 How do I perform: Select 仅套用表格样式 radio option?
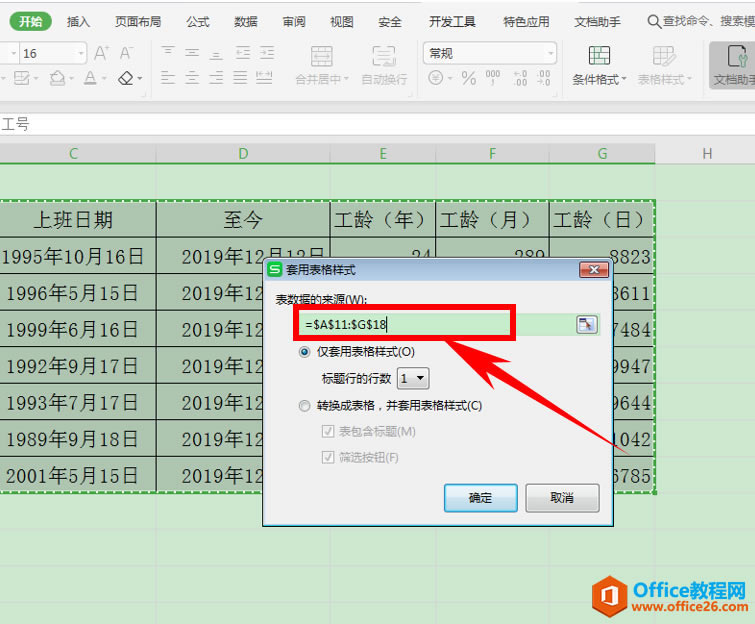pyautogui.click(x=304, y=352)
